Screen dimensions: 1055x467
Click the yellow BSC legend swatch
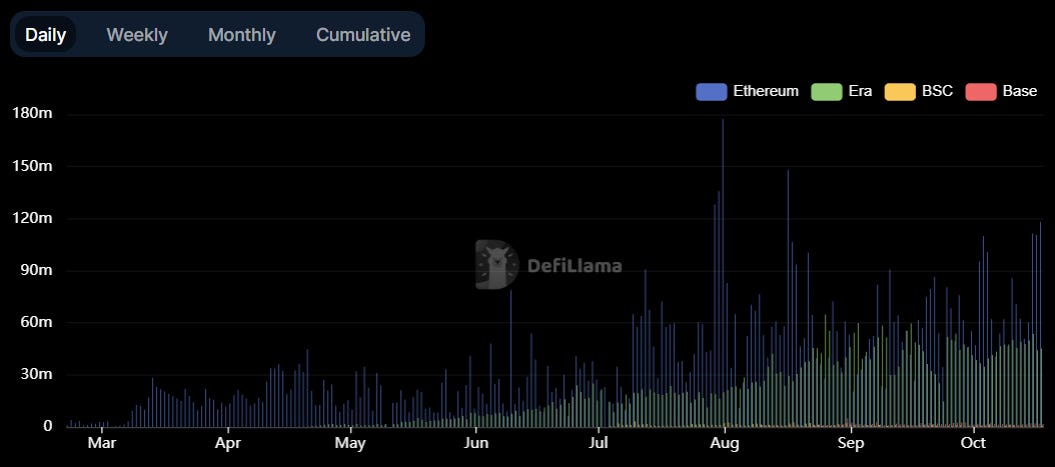(x=900, y=92)
